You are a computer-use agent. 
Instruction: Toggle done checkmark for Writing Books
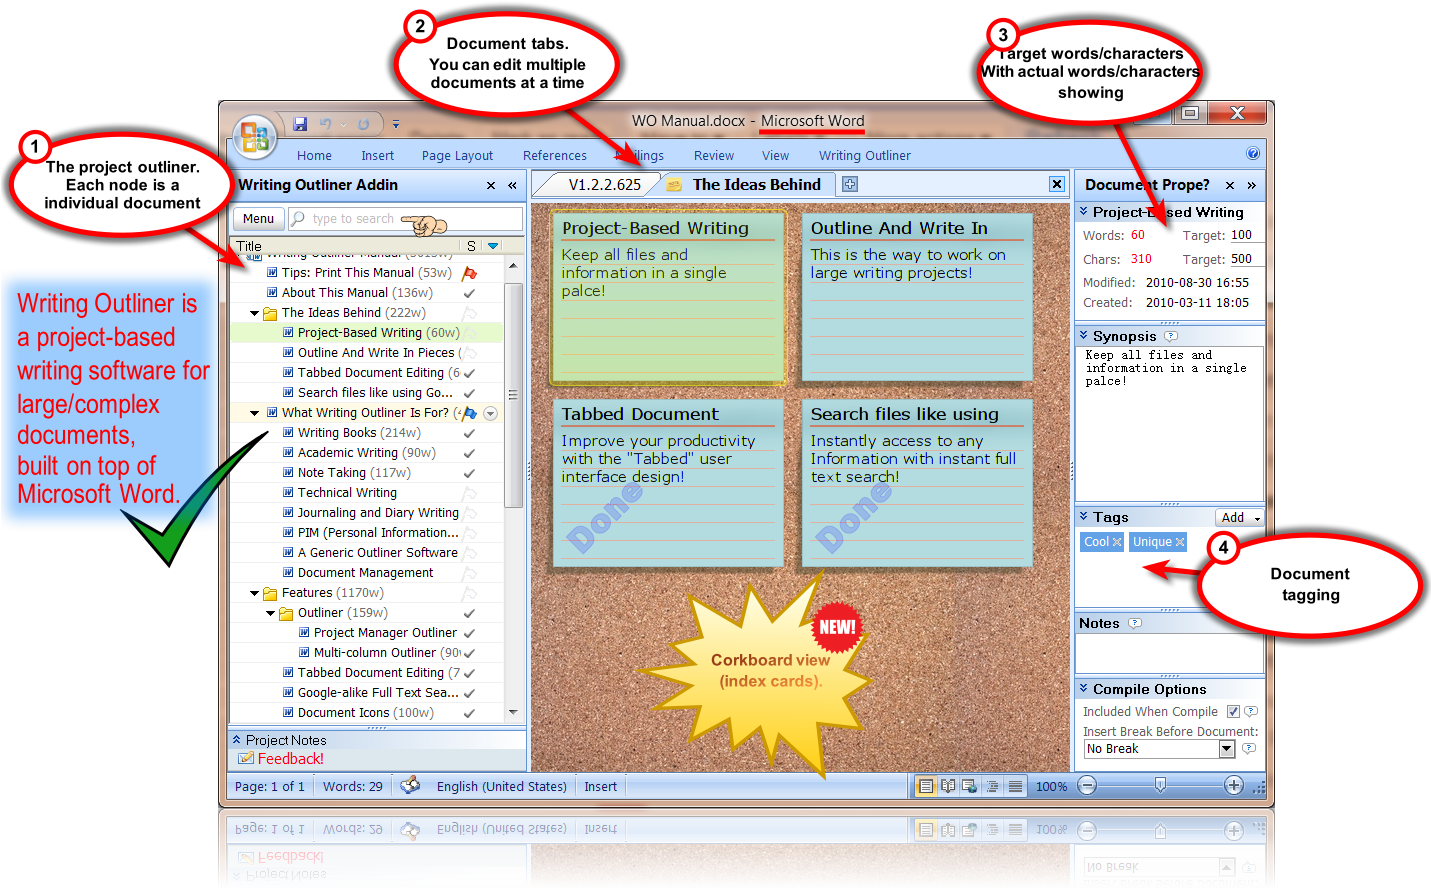point(469,433)
